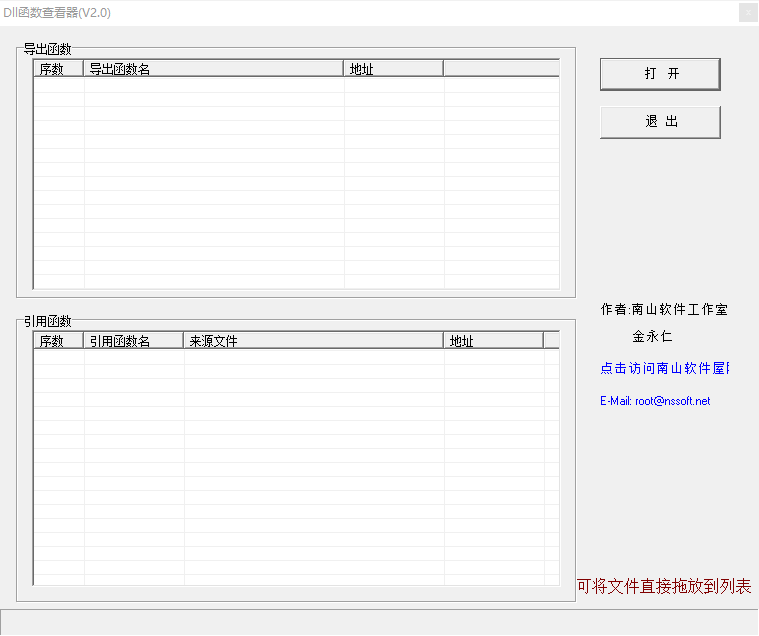Click 序数 header in the import functions table

coord(58,341)
